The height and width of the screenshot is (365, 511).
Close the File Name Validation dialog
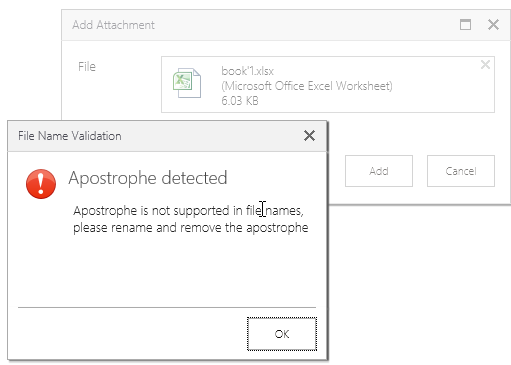coord(309,136)
